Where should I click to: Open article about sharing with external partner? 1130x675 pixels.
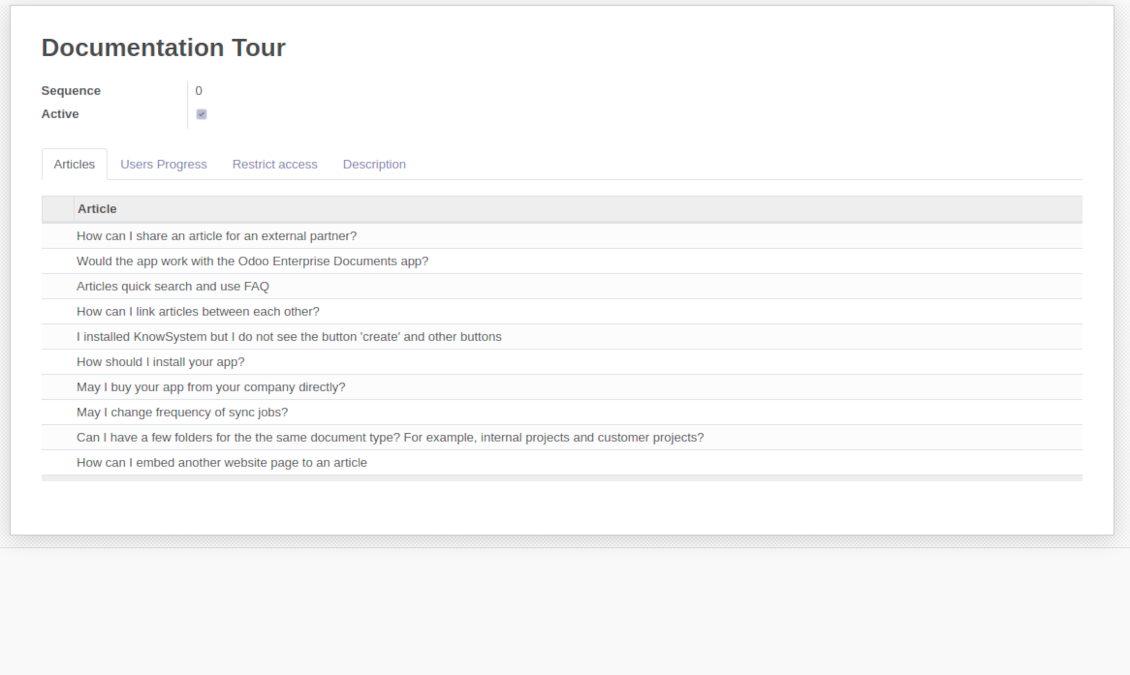tap(562, 236)
